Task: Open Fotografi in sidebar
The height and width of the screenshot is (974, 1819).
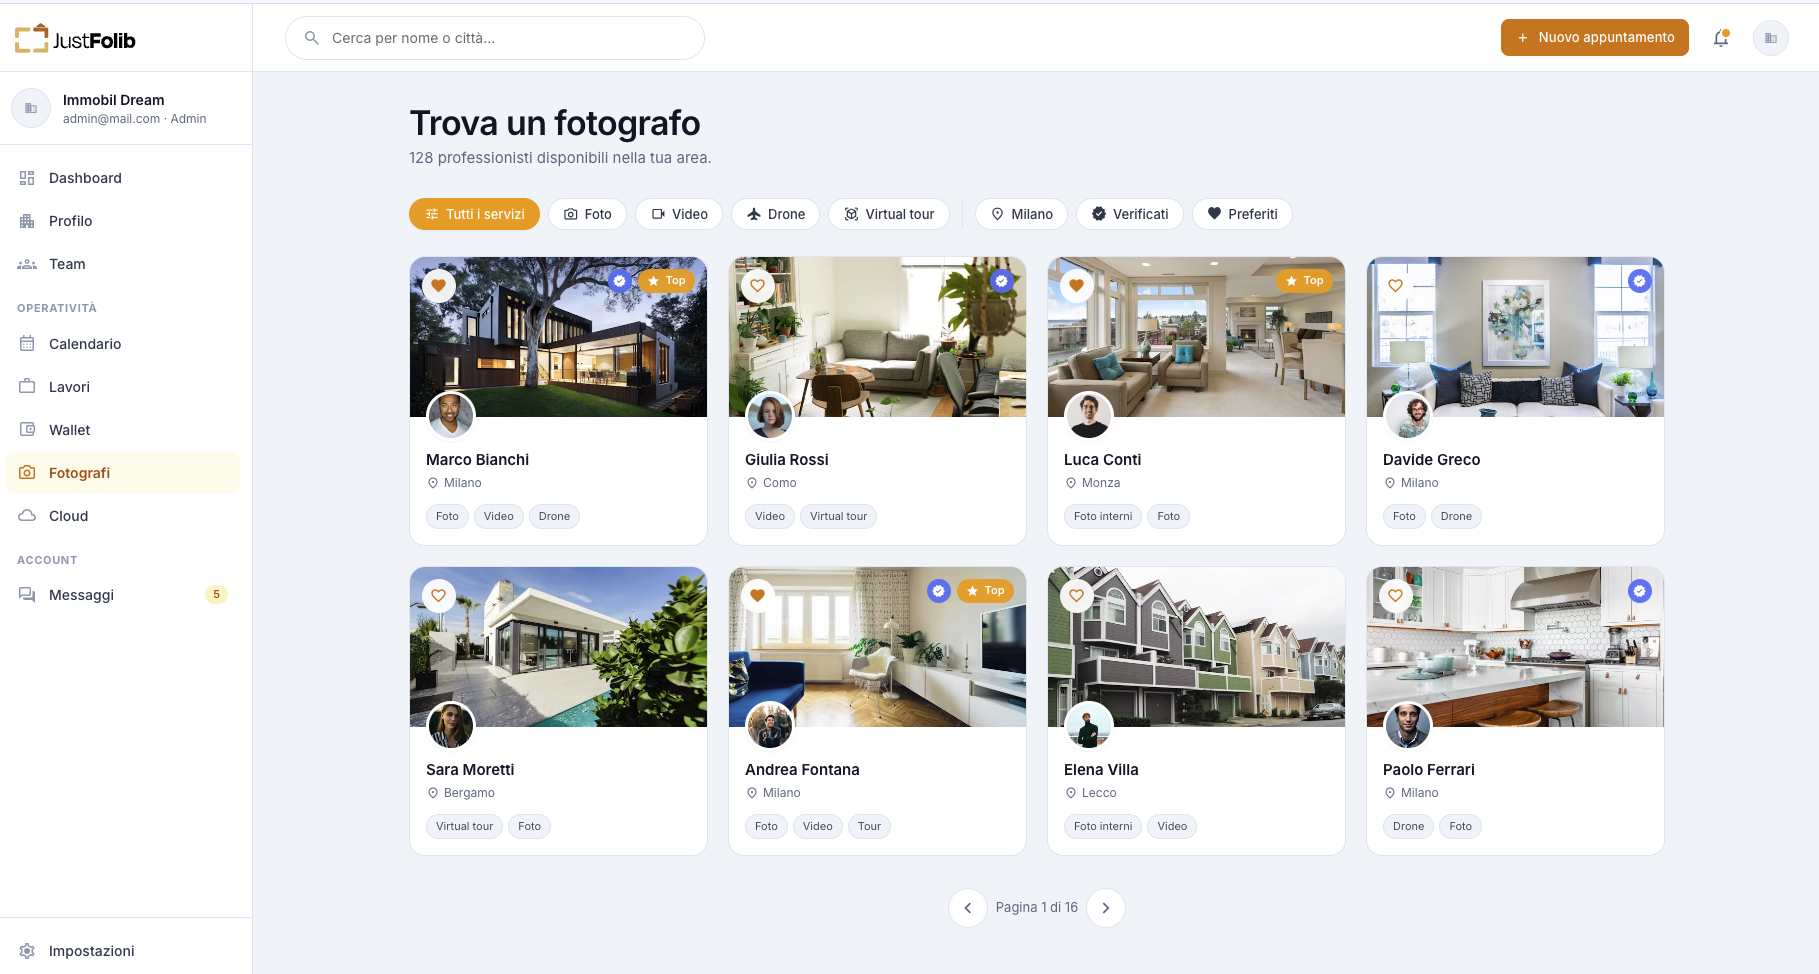Action: coord(122,473)
